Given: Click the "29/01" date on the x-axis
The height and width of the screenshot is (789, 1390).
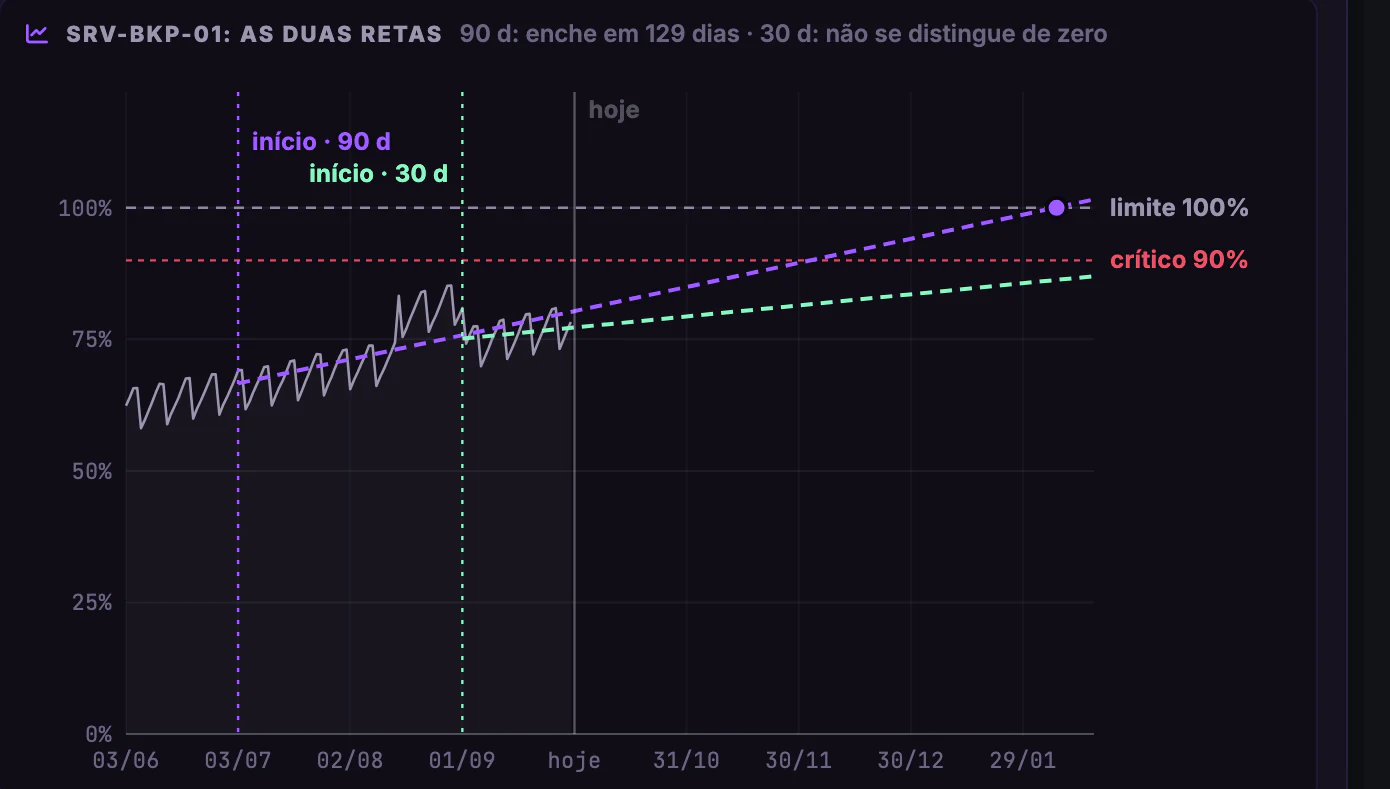Looking at the screenshot, I should 1023,761.
